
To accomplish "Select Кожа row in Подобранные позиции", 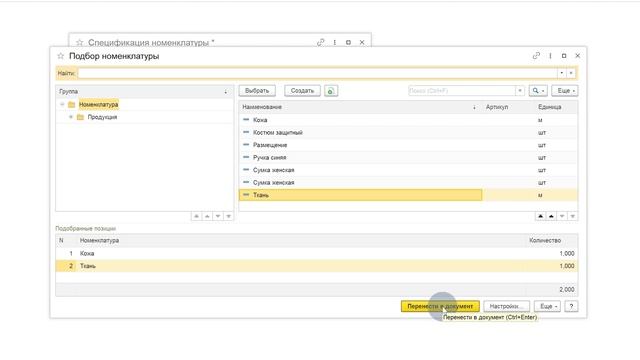I will (x=317, y=253).
